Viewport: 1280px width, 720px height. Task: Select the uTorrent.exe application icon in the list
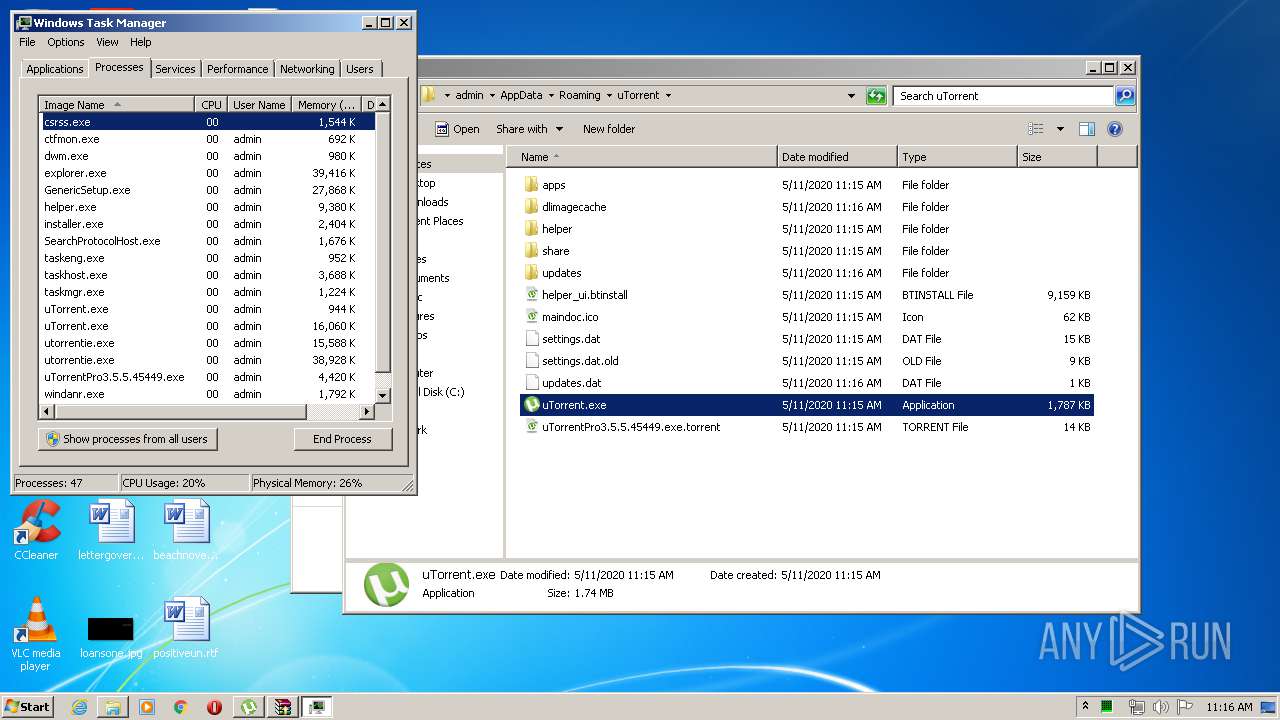click(x=531, y=405)
